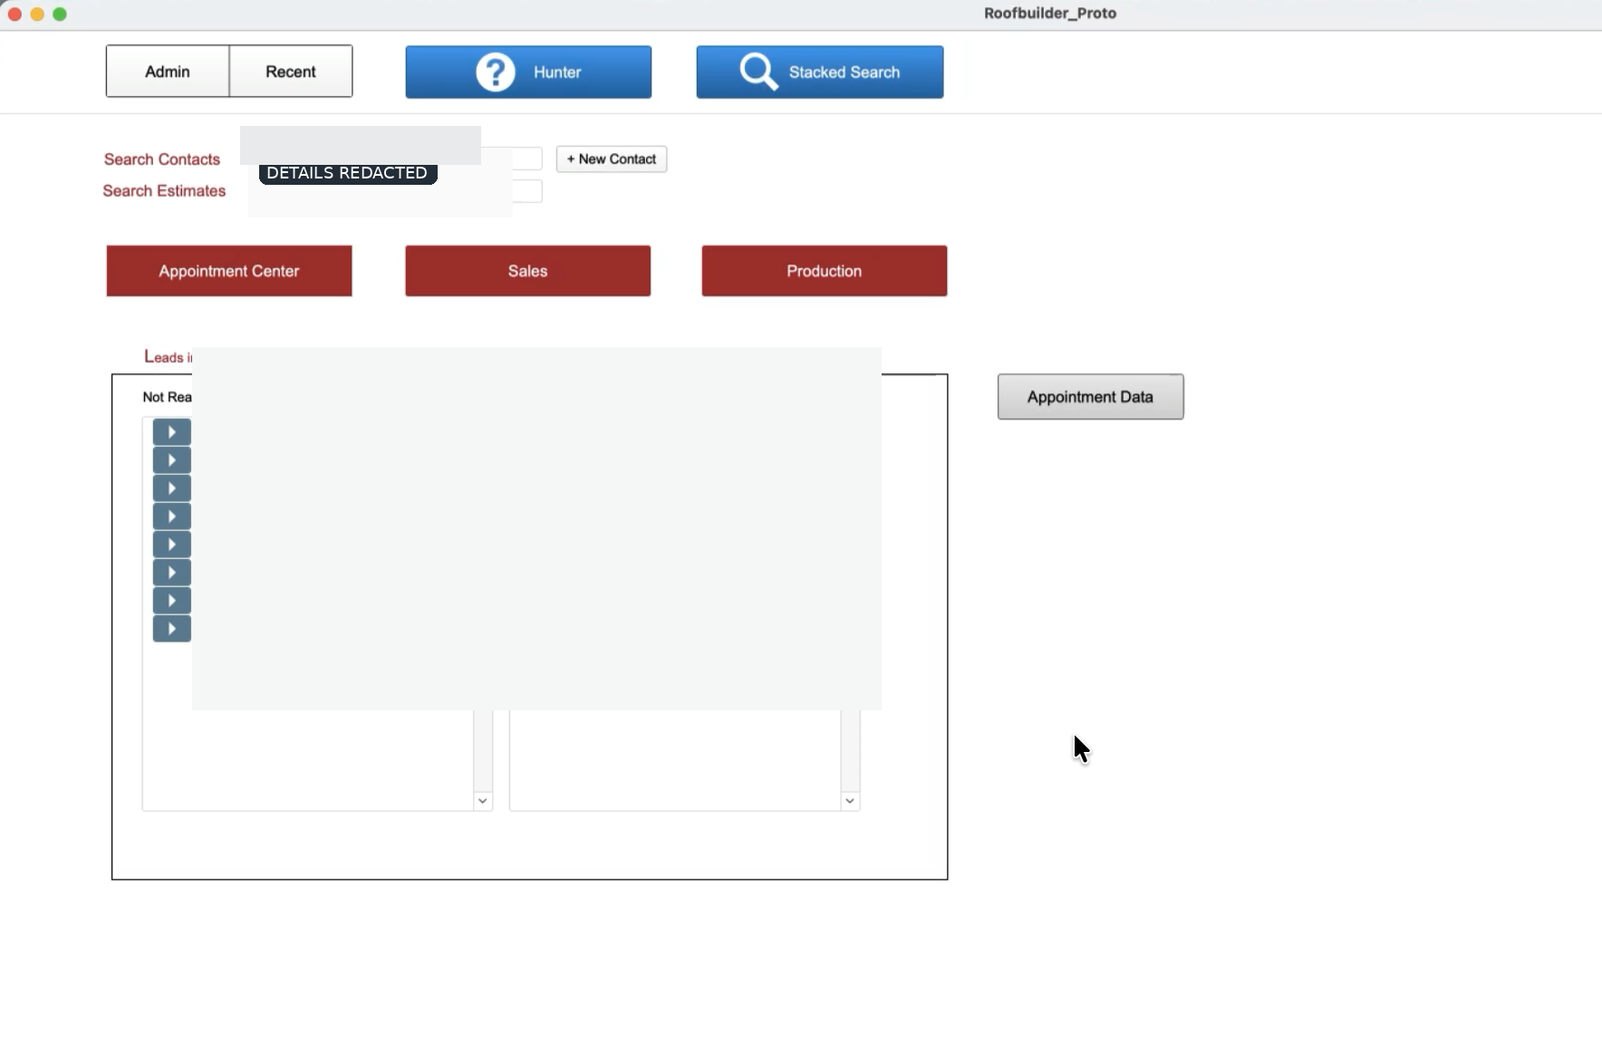1602x1060 pixels.
Task: Click the Roofbuilder_Proto window title
Action: coord(1050,13)
